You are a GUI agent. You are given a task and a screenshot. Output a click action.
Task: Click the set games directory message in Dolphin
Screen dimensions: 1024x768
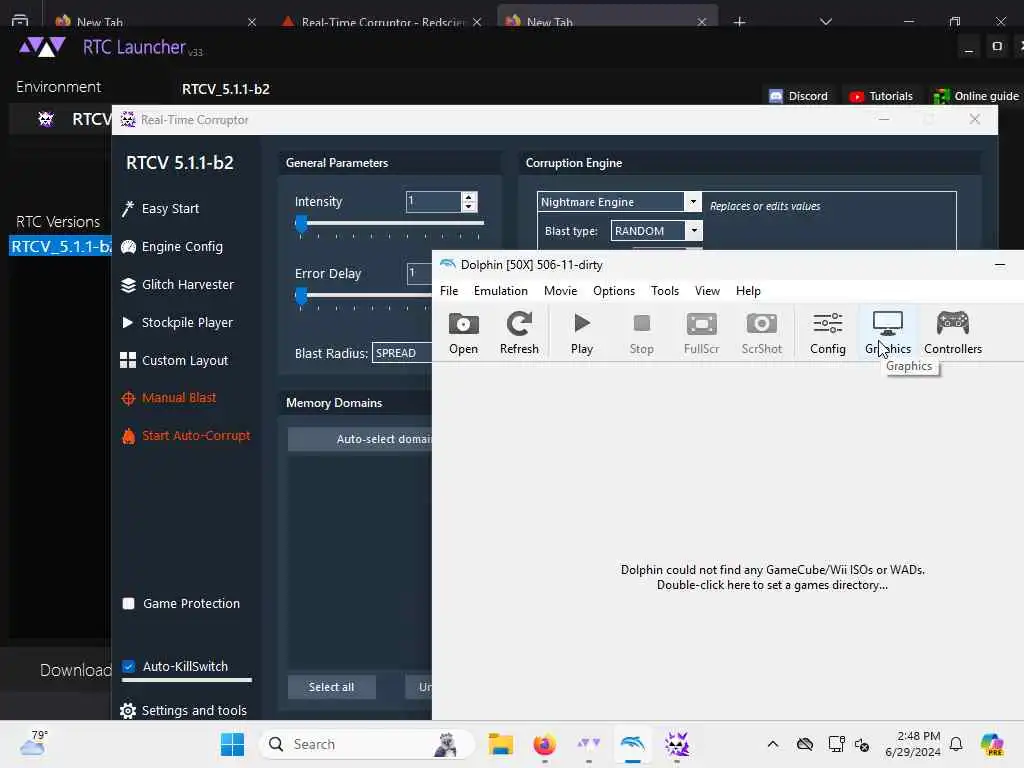pos(773,577)
